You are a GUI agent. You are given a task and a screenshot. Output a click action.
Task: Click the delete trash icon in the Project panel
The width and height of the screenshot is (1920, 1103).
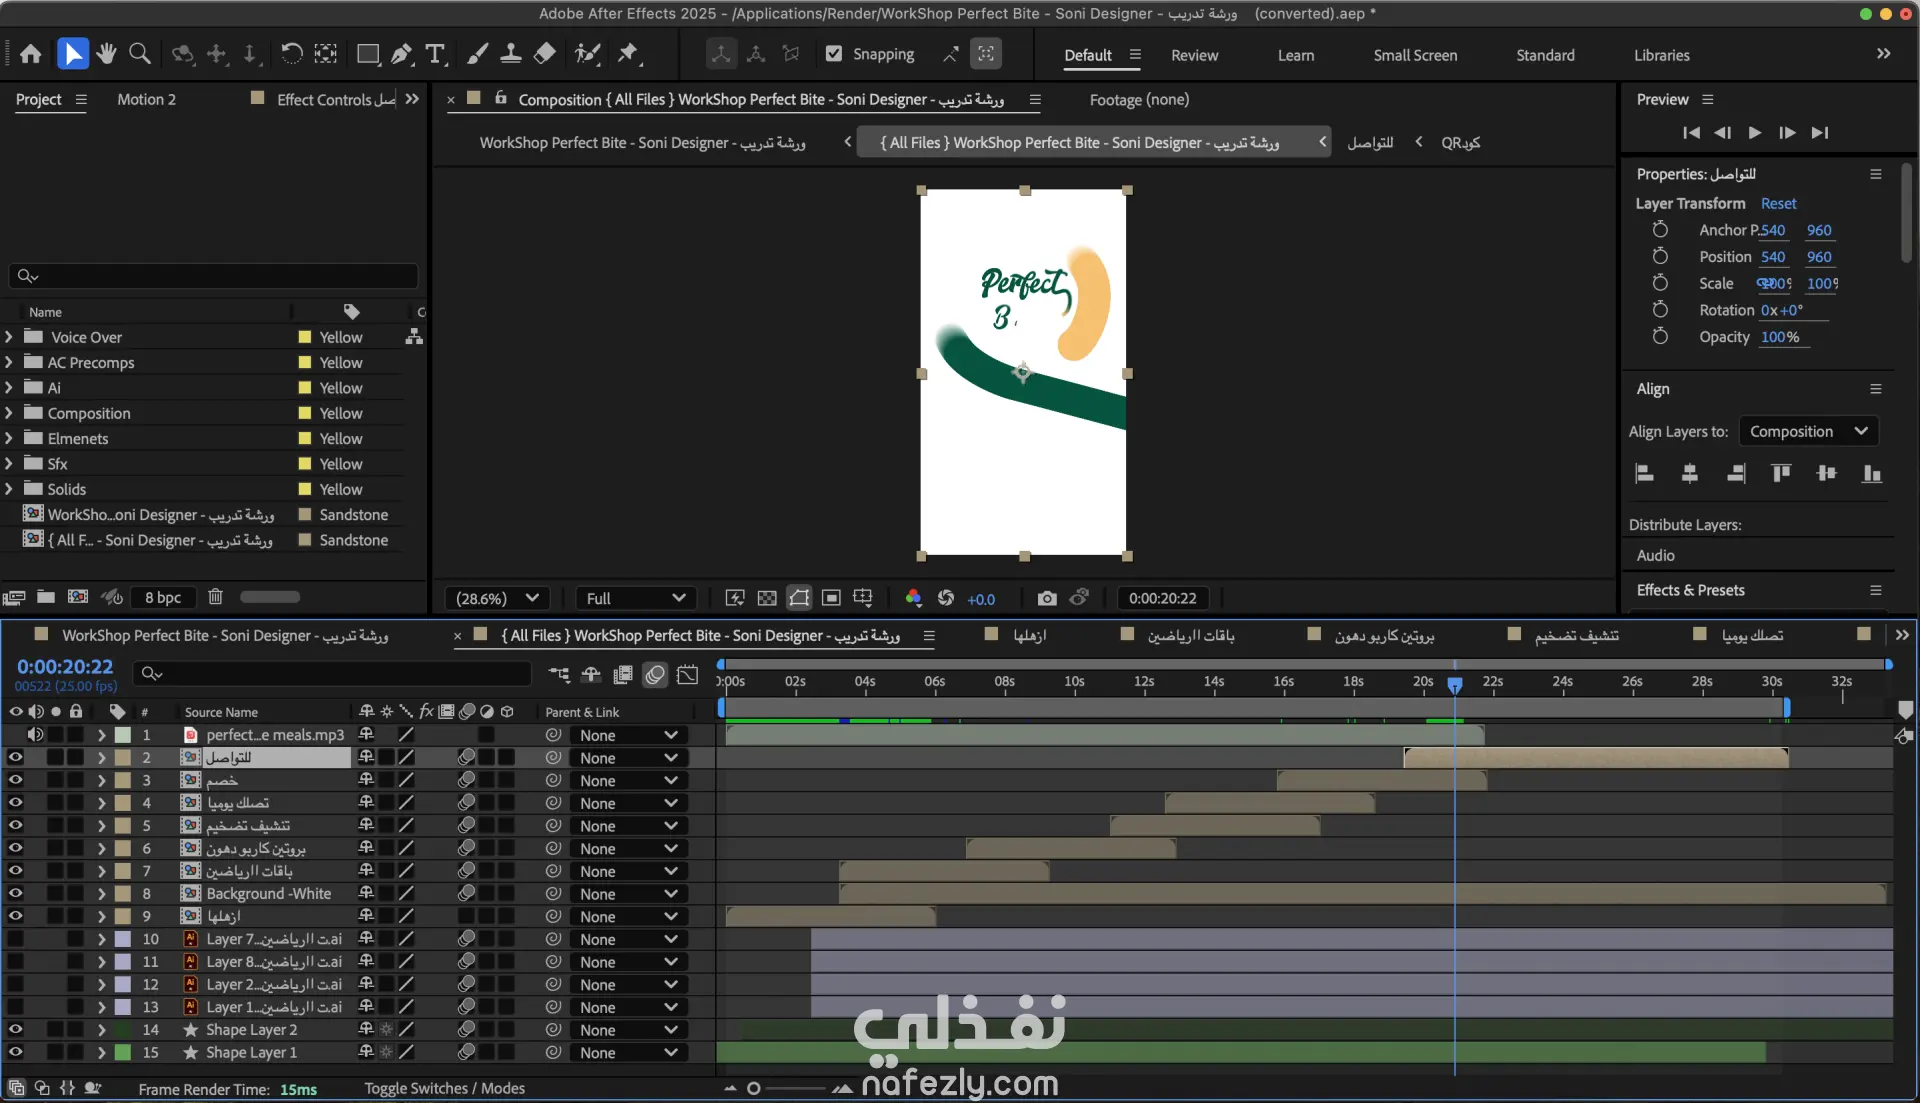[x=215, y=597]
